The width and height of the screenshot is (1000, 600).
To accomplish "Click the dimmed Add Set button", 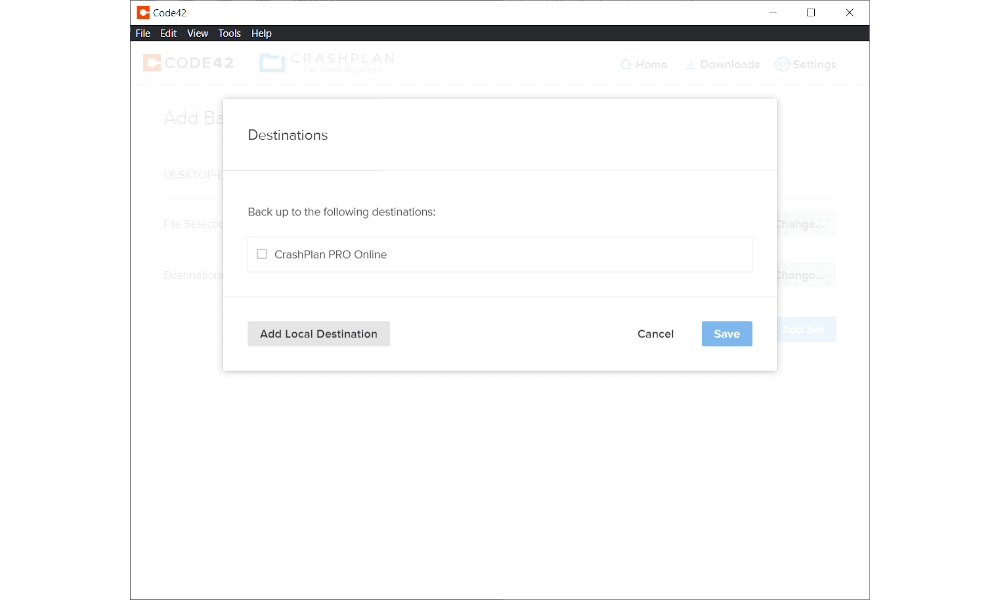I will [806, 330].
